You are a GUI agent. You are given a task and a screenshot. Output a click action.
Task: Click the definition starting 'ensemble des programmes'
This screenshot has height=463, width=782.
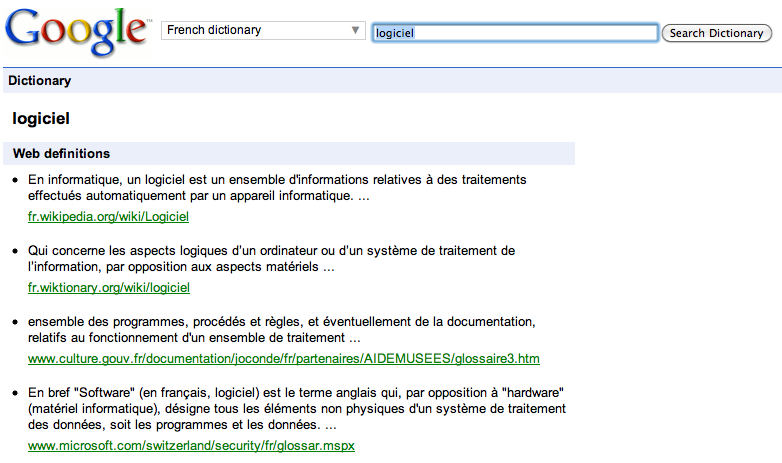tap(282, 329)
